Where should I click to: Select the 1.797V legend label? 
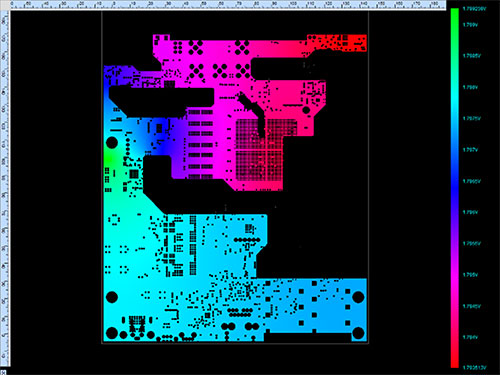pos(470,150)
